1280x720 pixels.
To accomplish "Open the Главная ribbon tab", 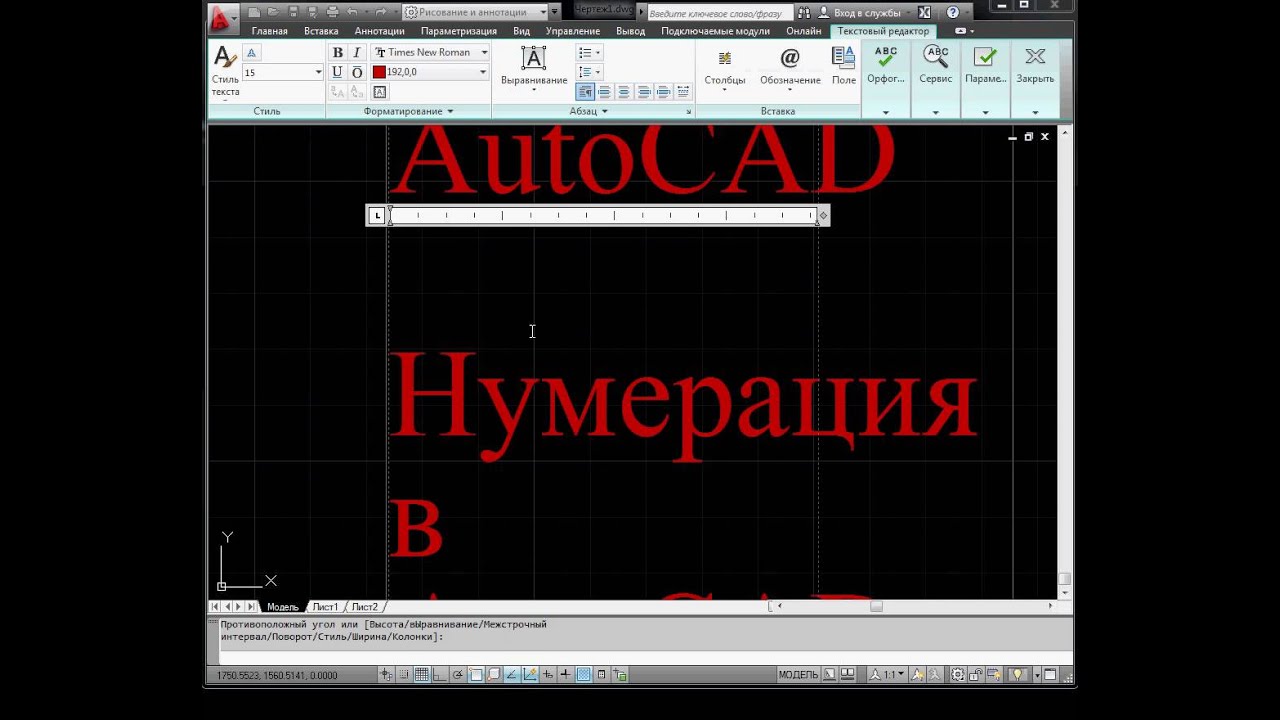I will click(270, 31).
